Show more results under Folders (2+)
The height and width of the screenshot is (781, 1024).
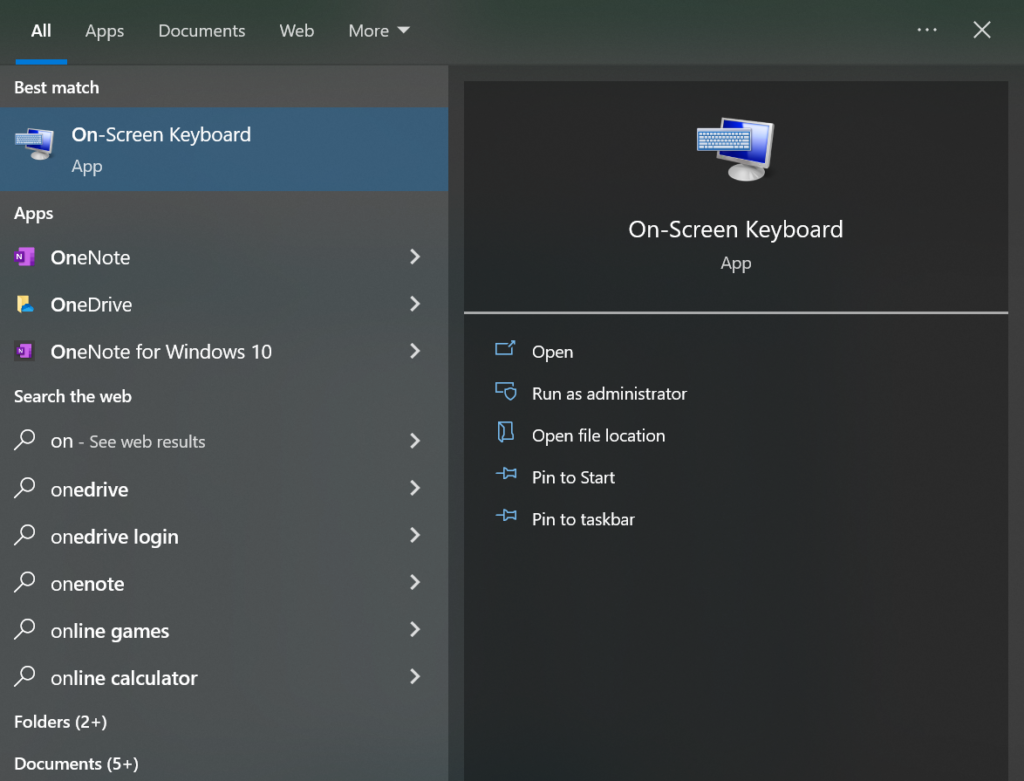60,721
